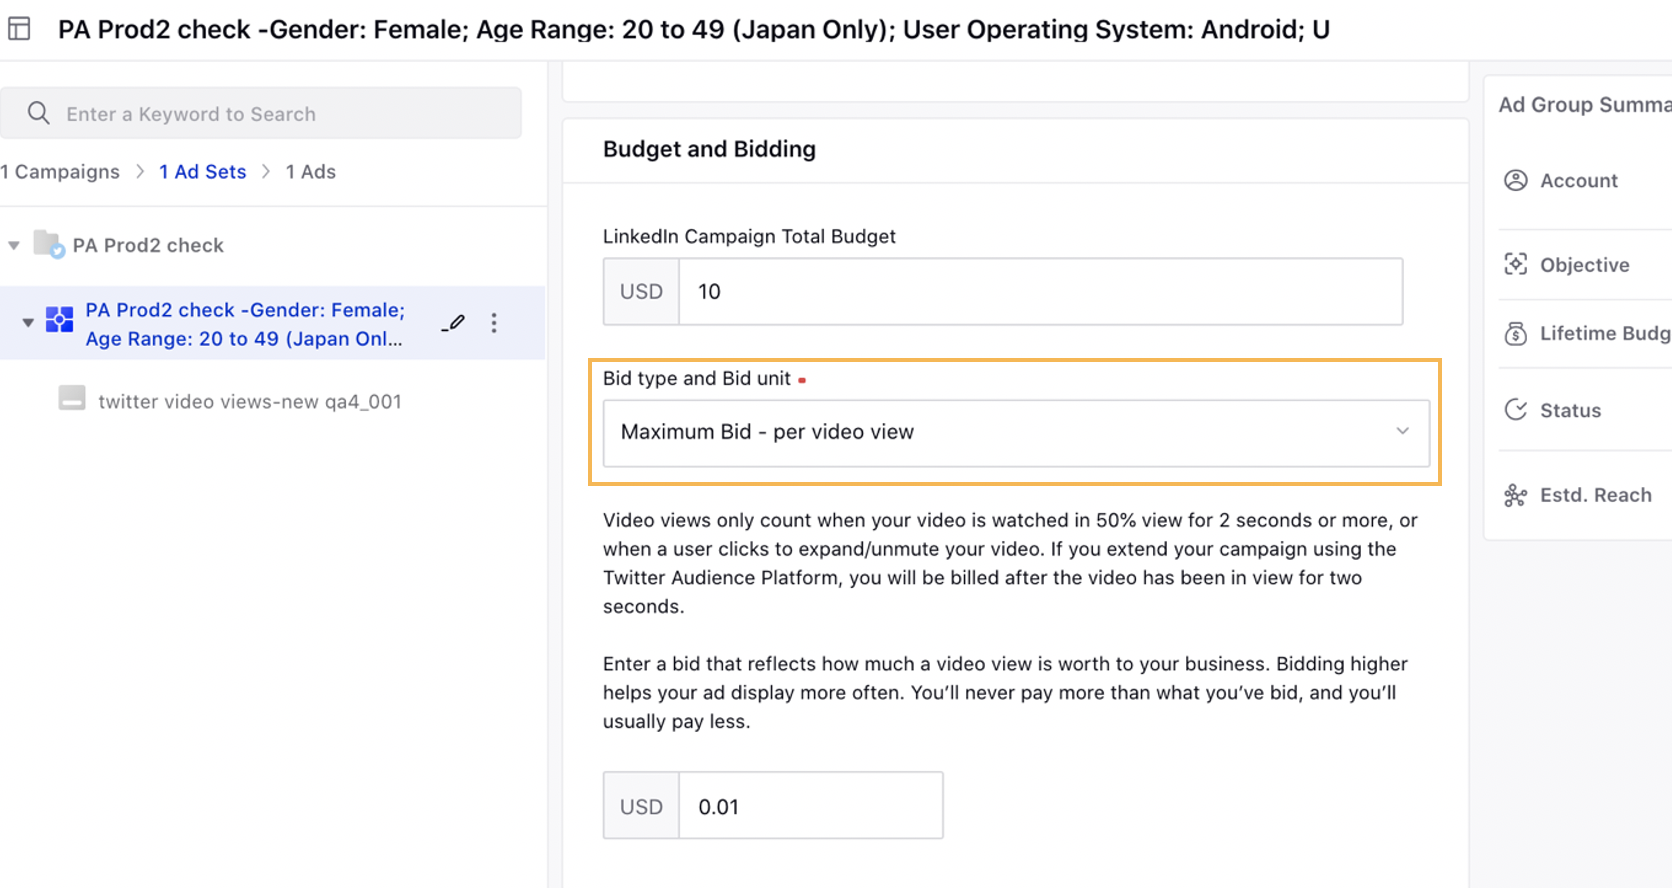Click the Estd. Reach network icon
This screenshot has height=888, width=1672.
[1516, 495]
